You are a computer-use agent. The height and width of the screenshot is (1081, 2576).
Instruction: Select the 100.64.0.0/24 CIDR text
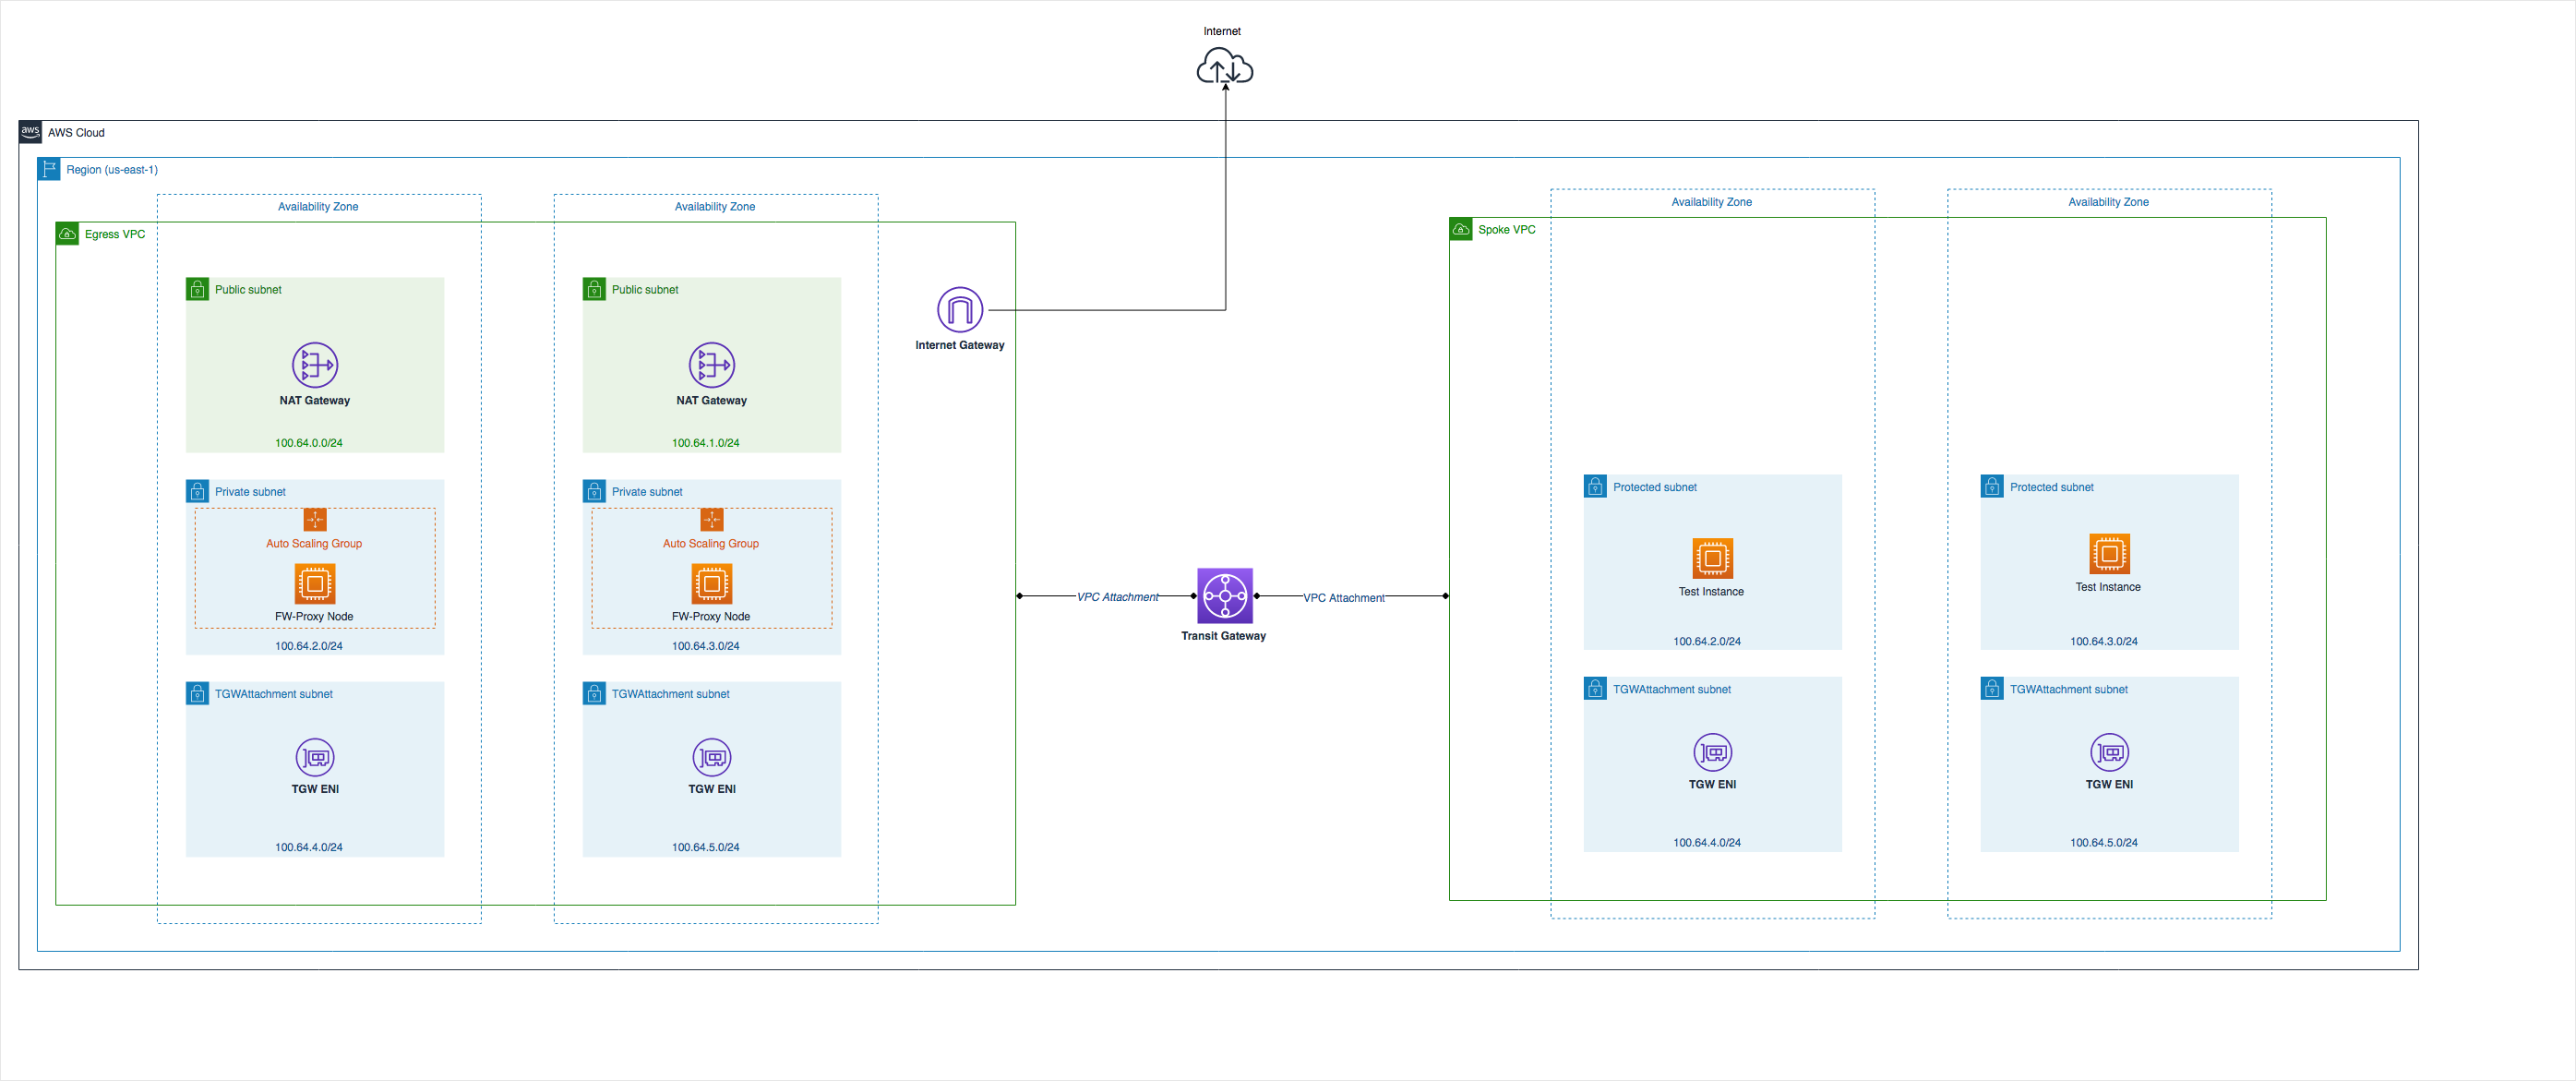point(308,443)
